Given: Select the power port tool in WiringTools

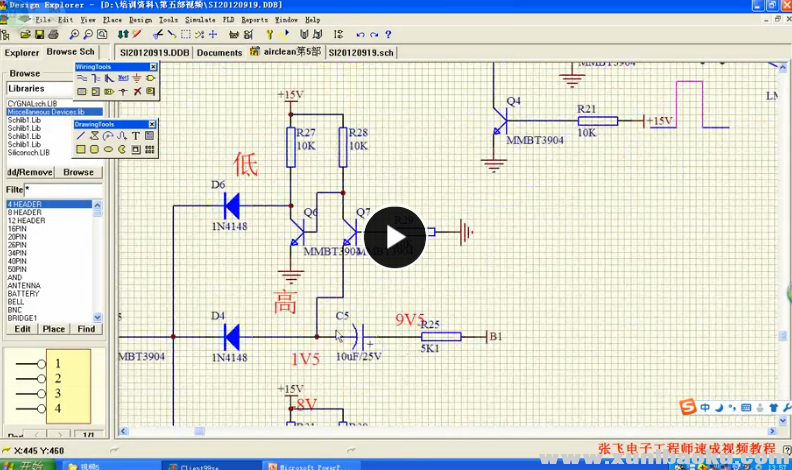Looking at the screenshot, I should tap(137, 78).
